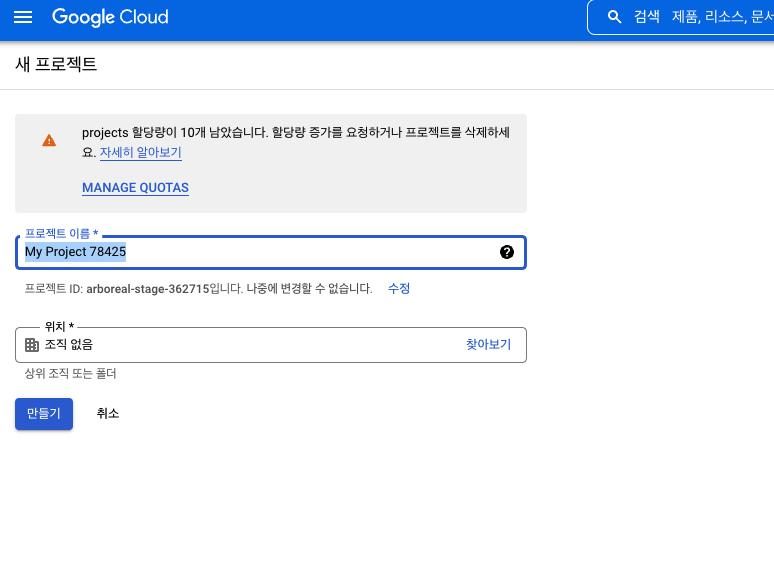Image resolution: width=774 pixels, height=570 pixels.
Task: Click the orange warning triangle icon
Action: click(49, 141)
